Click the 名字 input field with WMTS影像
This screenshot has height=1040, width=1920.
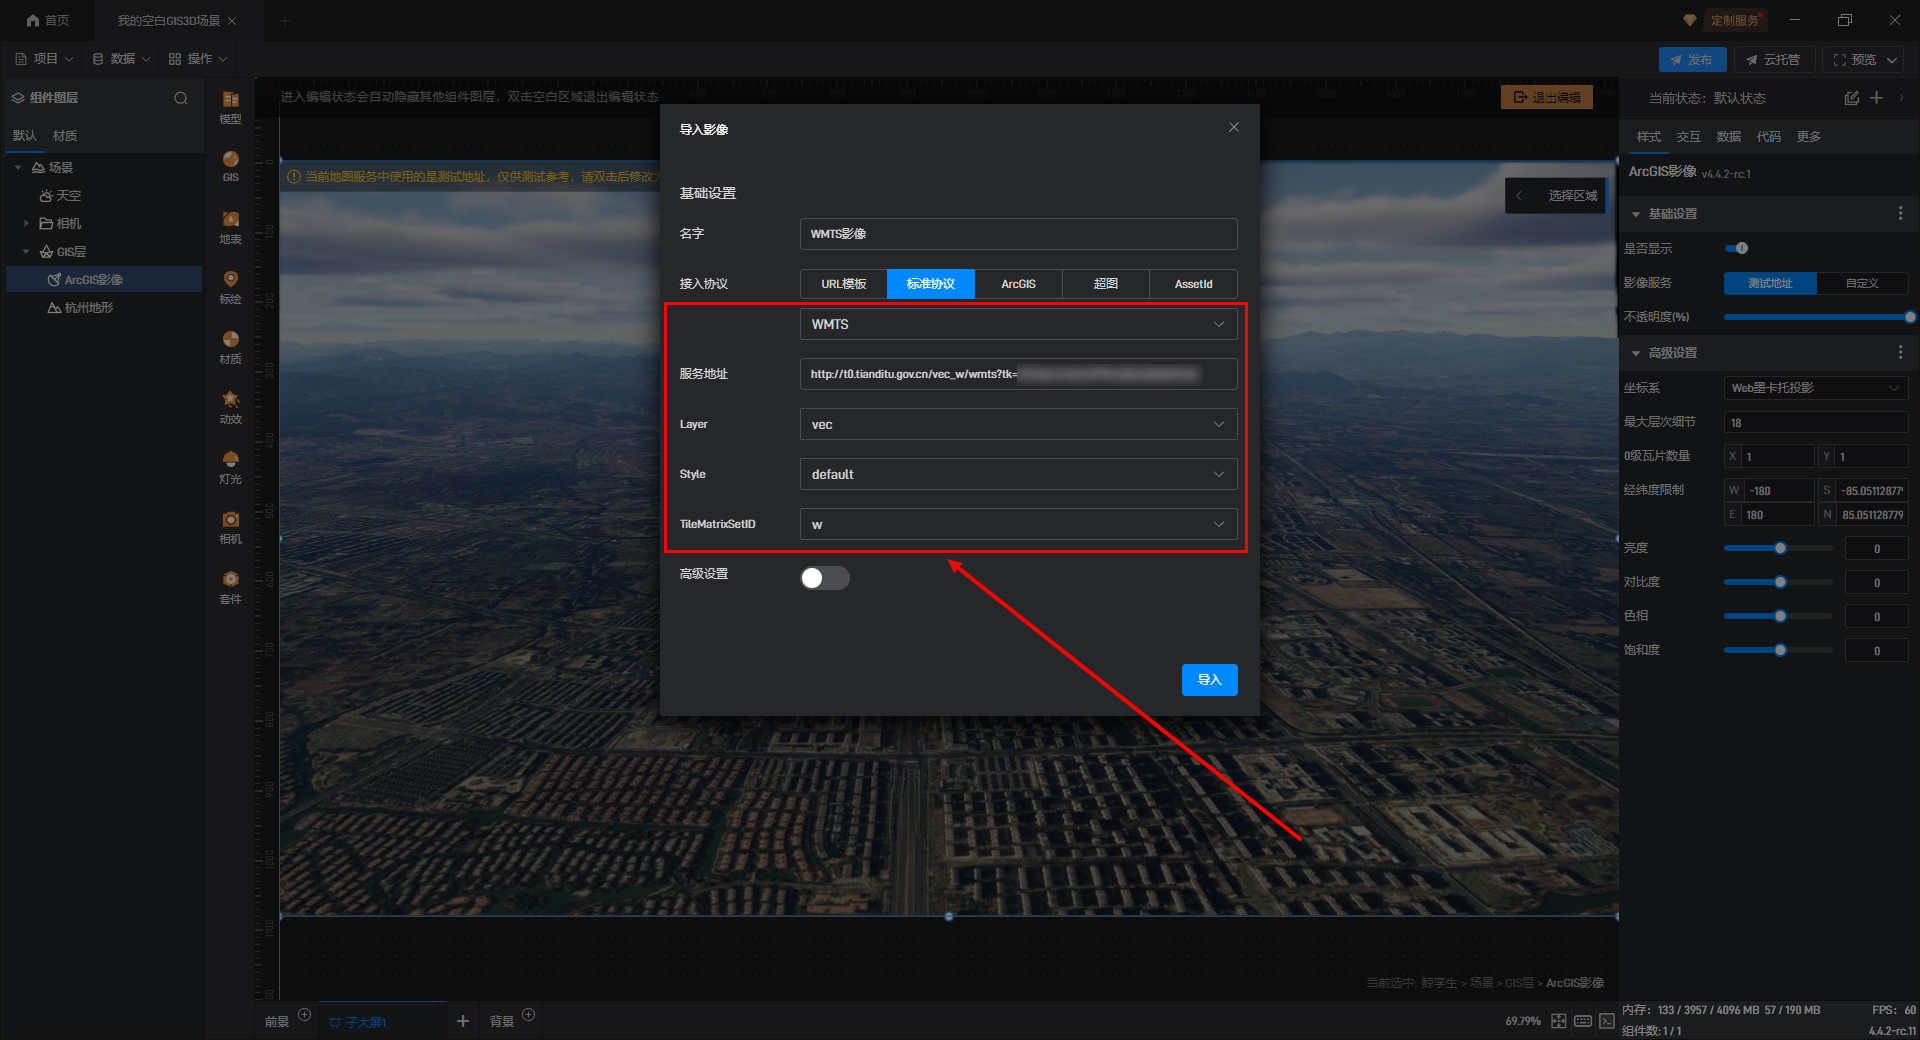point(1018,234)
